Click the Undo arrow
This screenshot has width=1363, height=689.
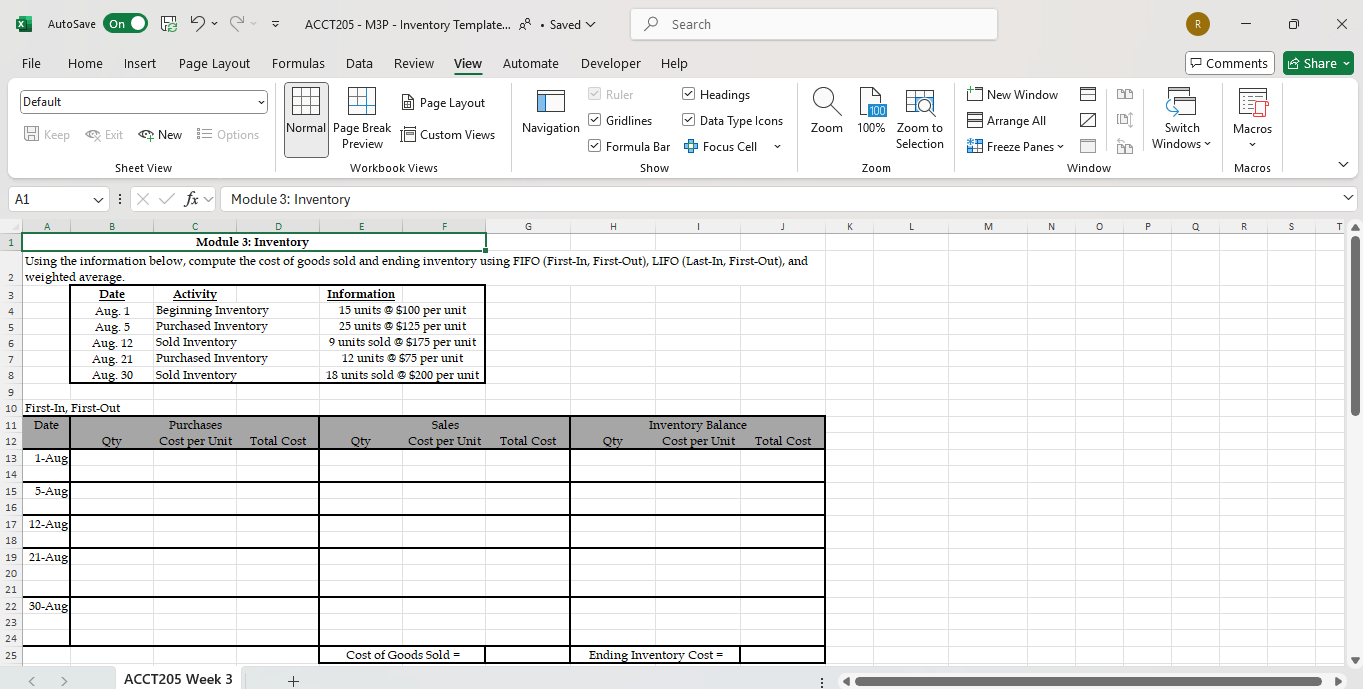[x=198, y=24]
